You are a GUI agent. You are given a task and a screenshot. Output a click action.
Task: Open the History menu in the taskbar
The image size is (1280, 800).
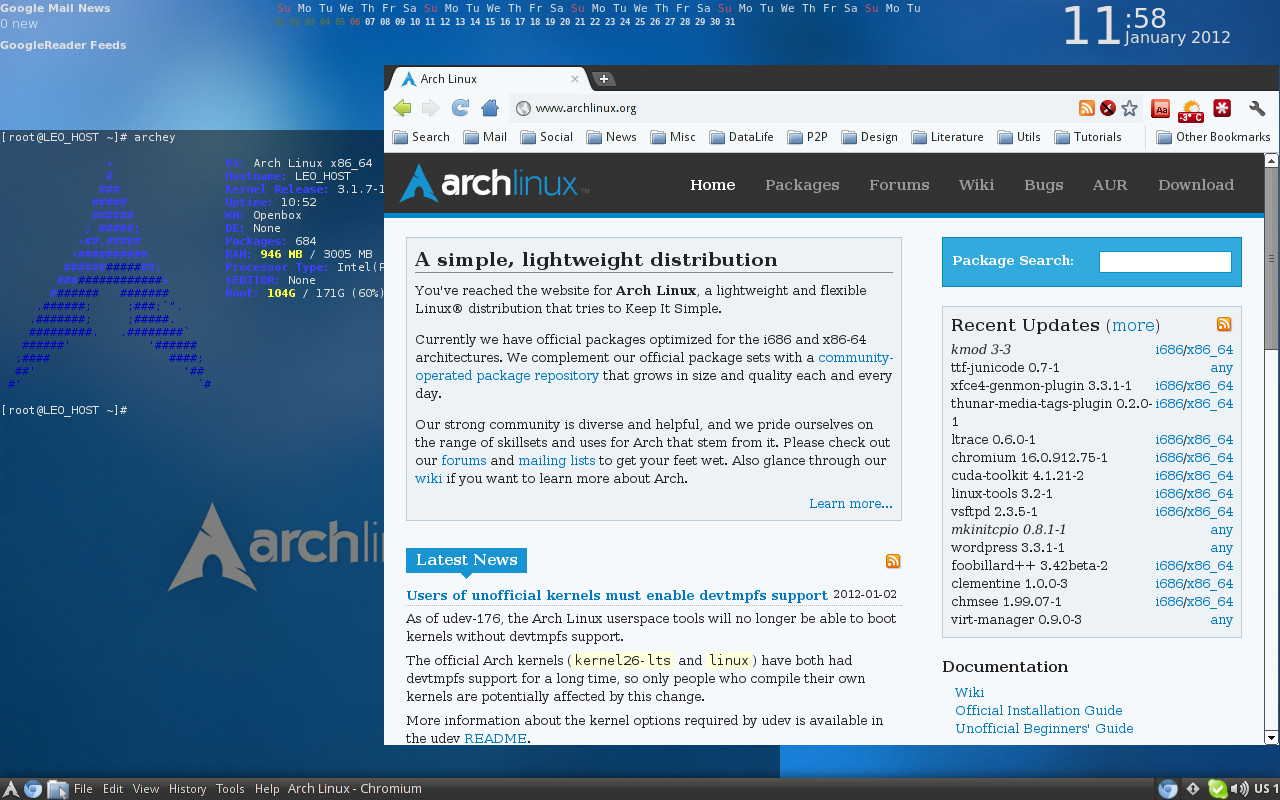pos(188,789)
